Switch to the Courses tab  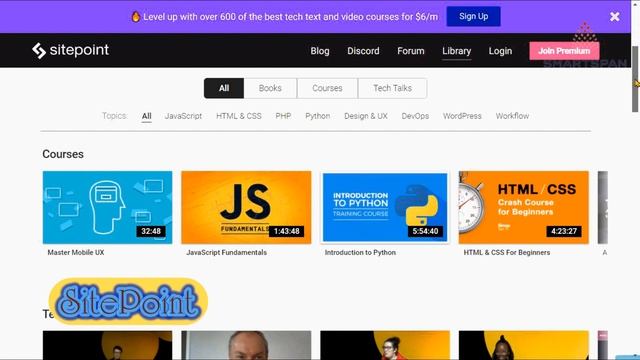pyautogui.click(x=327, y=88)
